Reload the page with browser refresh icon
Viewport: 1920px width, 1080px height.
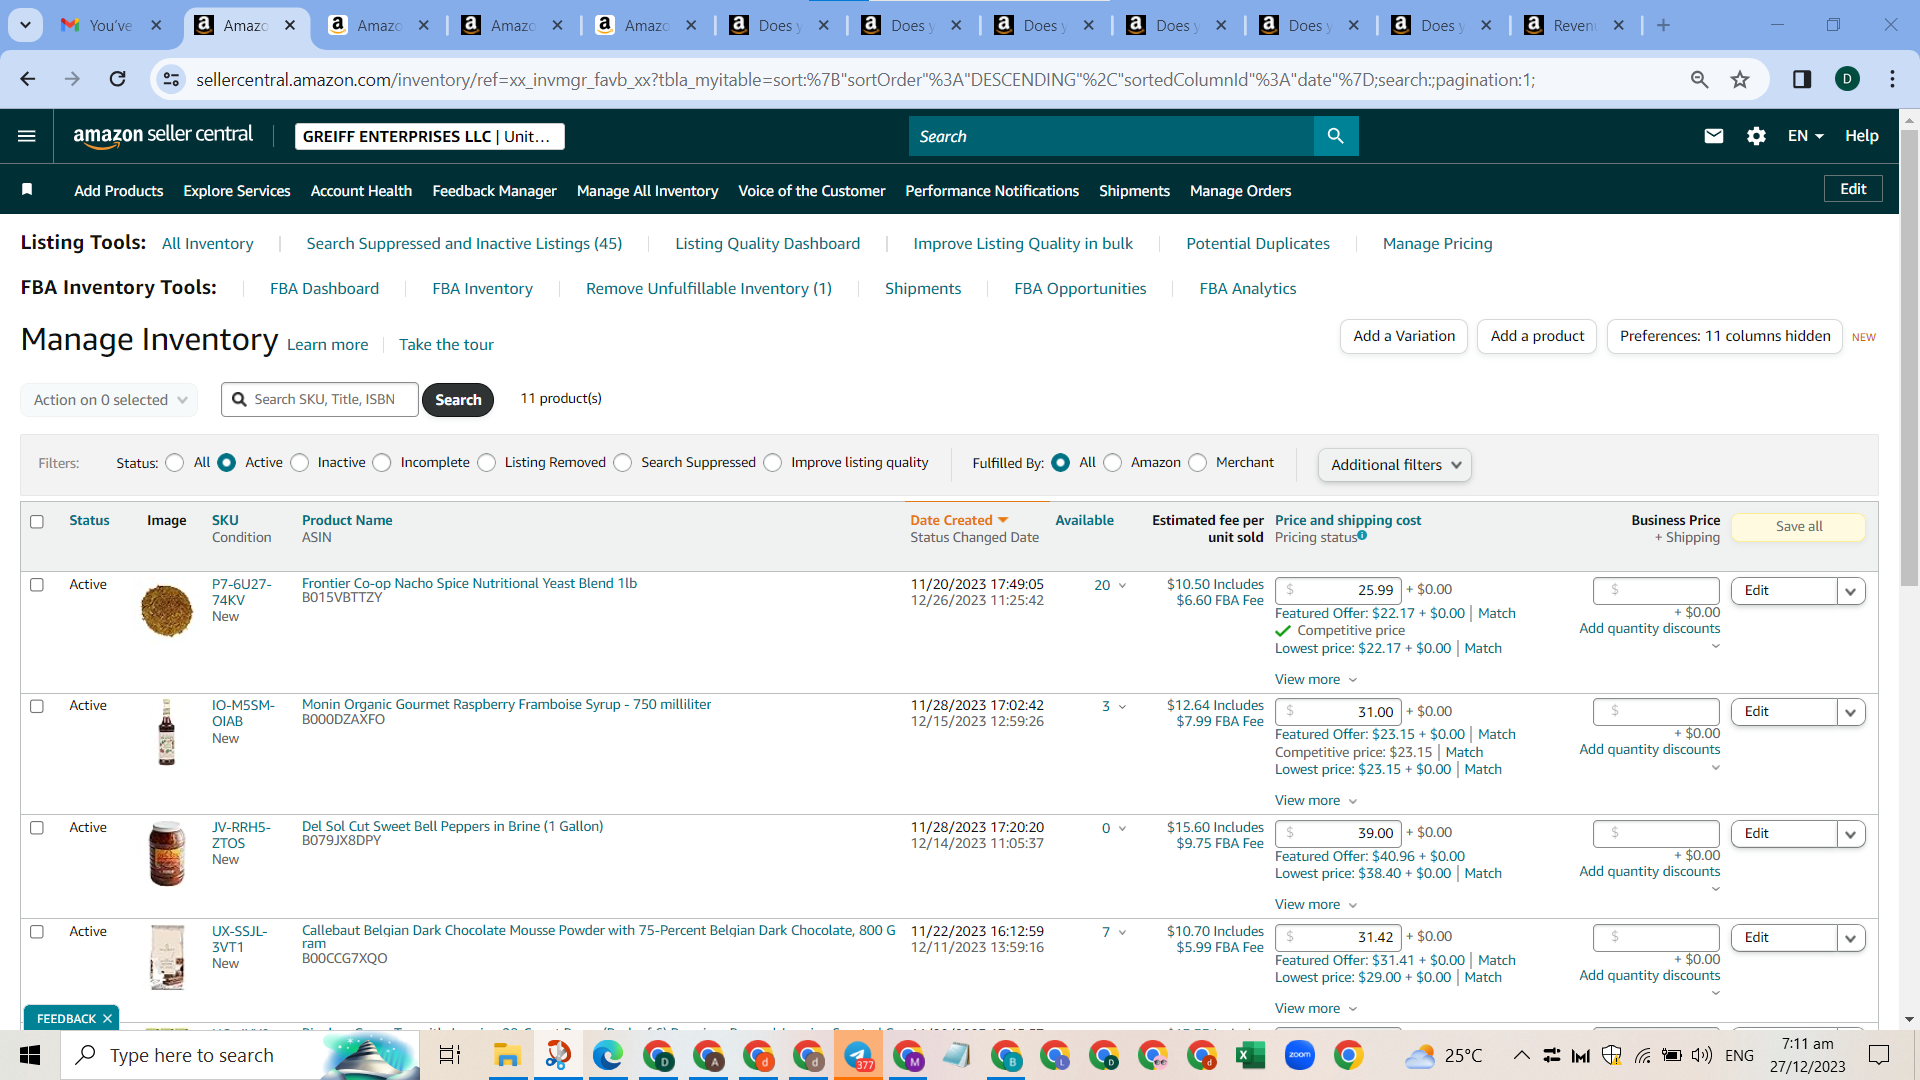tap(118, 79)
